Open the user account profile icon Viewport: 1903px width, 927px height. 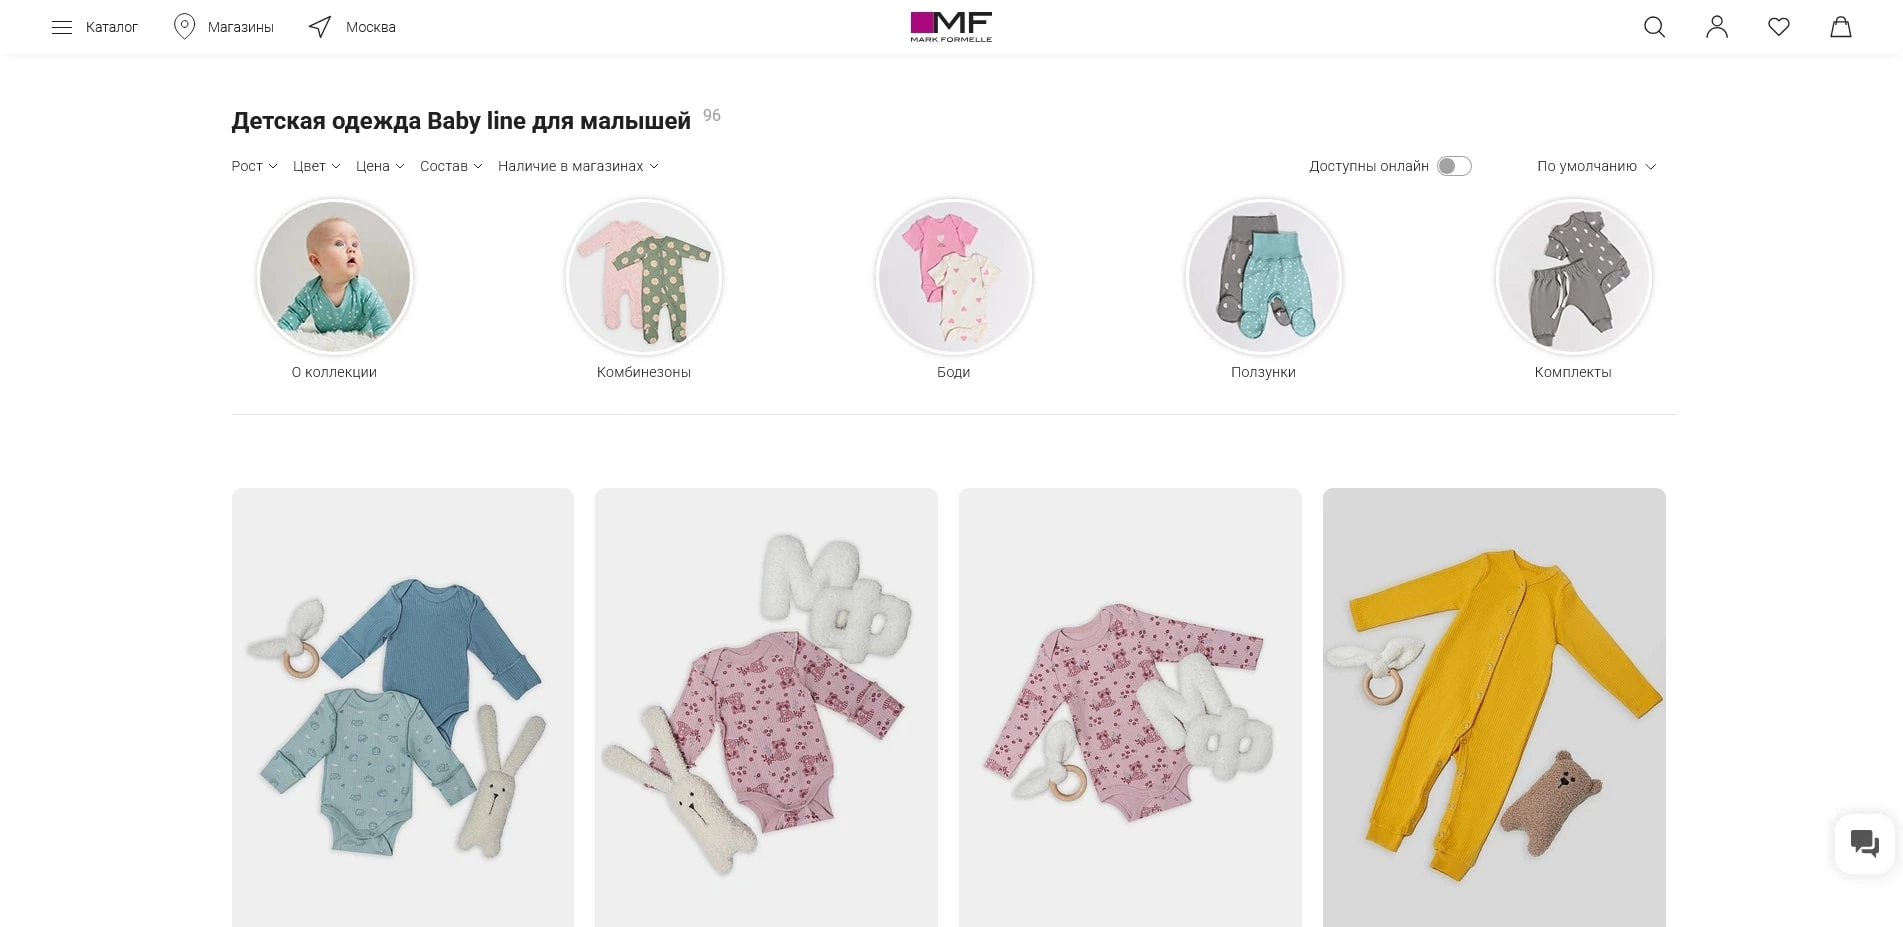tap(1716, 27)
